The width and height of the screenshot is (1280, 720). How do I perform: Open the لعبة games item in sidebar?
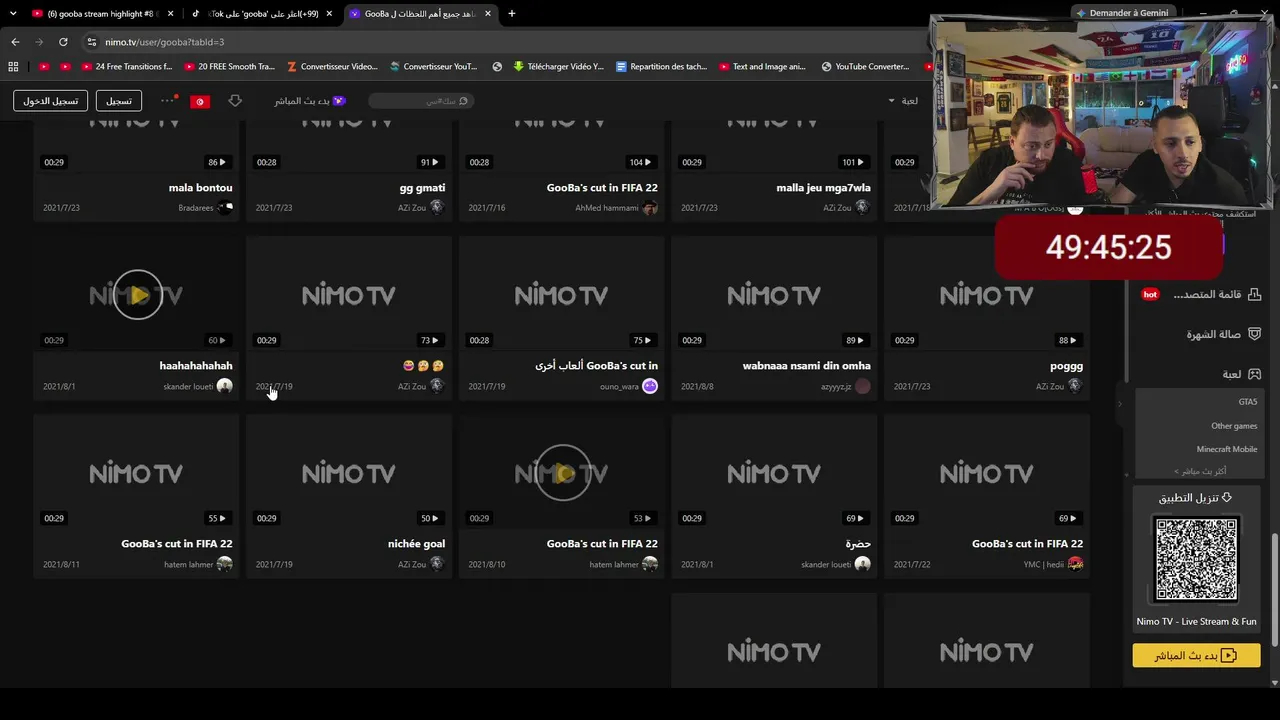1242,374
